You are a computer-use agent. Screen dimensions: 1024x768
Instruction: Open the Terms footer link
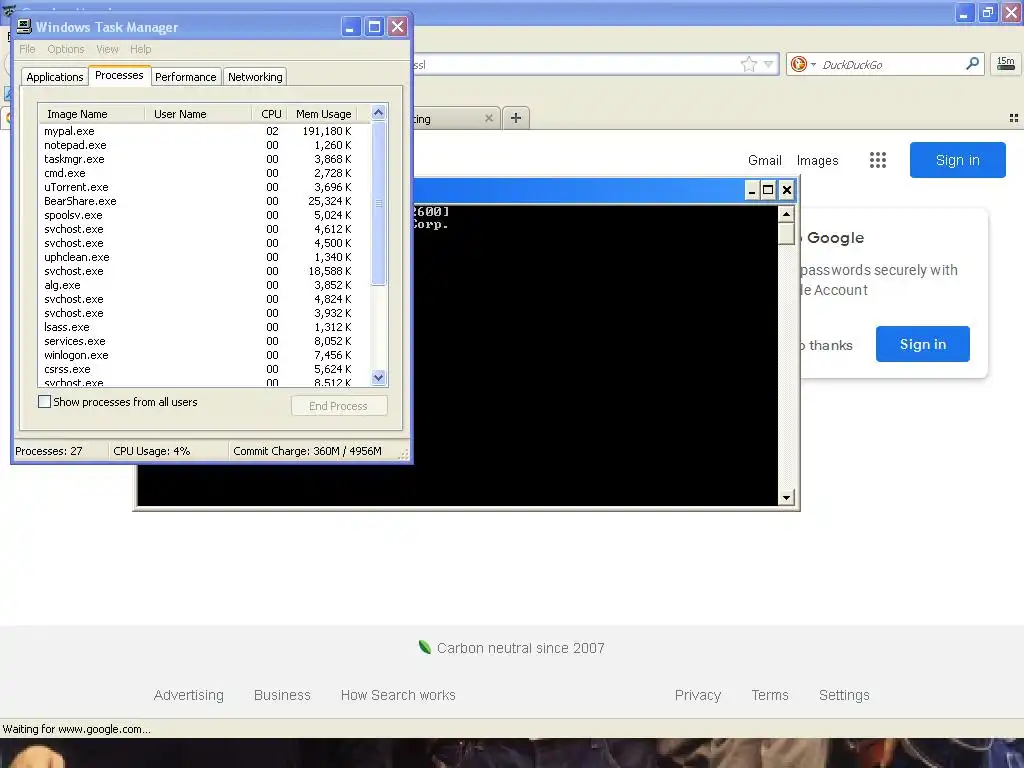[x=770, y=695]
